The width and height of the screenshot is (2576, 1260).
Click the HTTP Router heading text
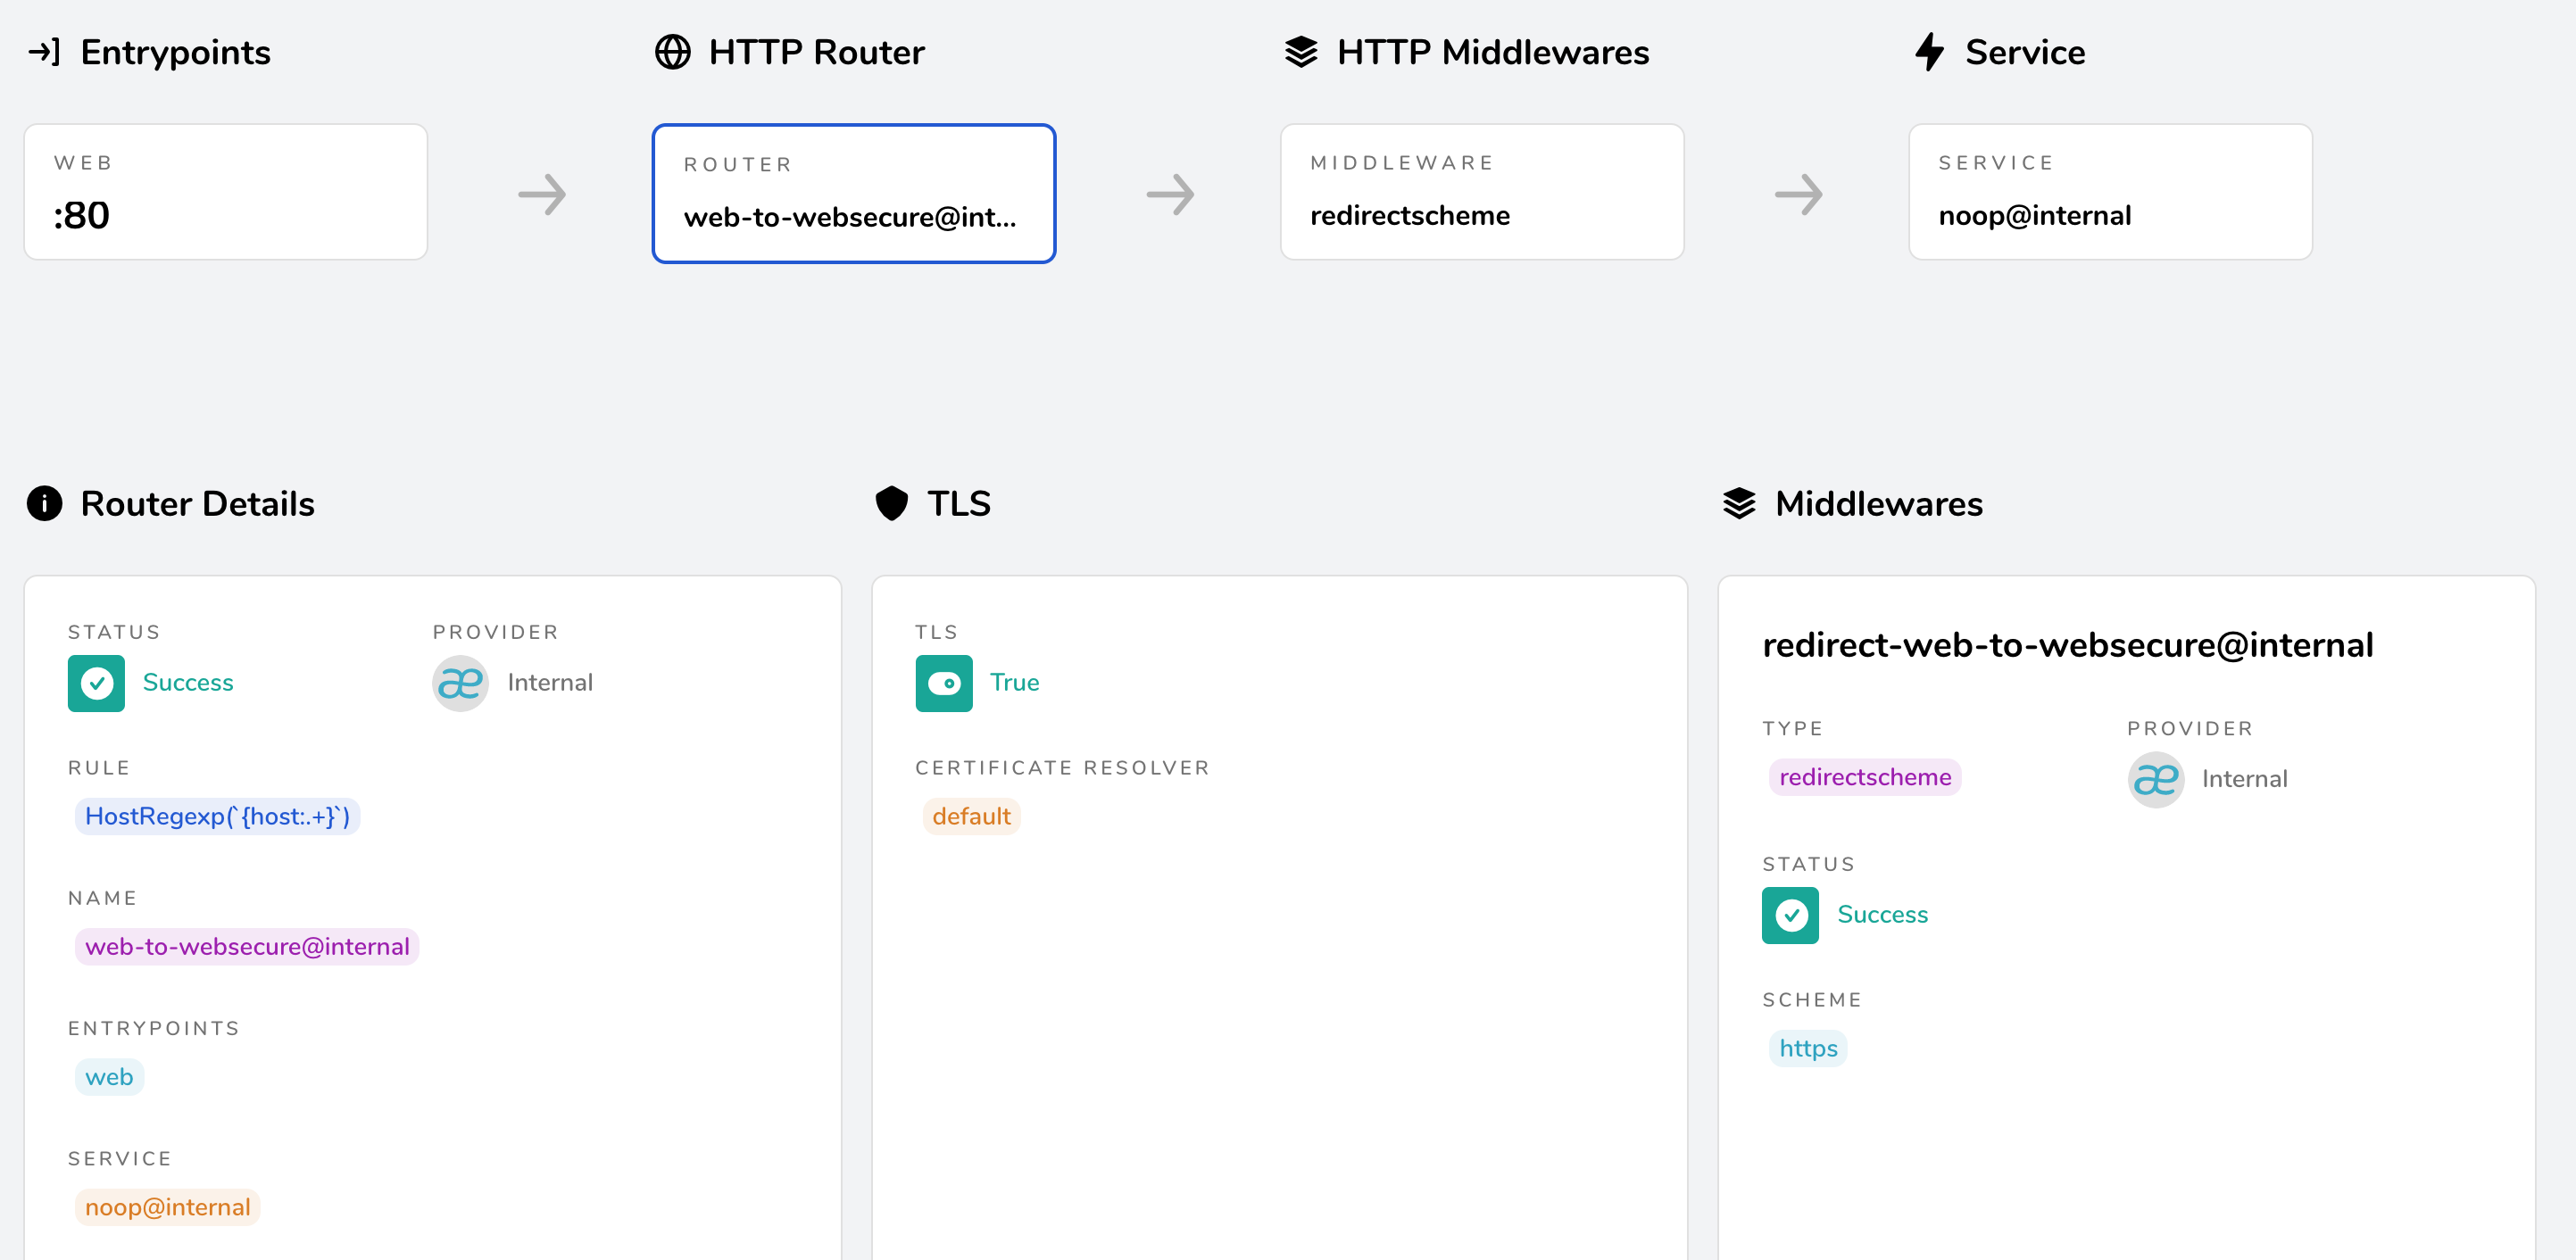tap(816, 52)
